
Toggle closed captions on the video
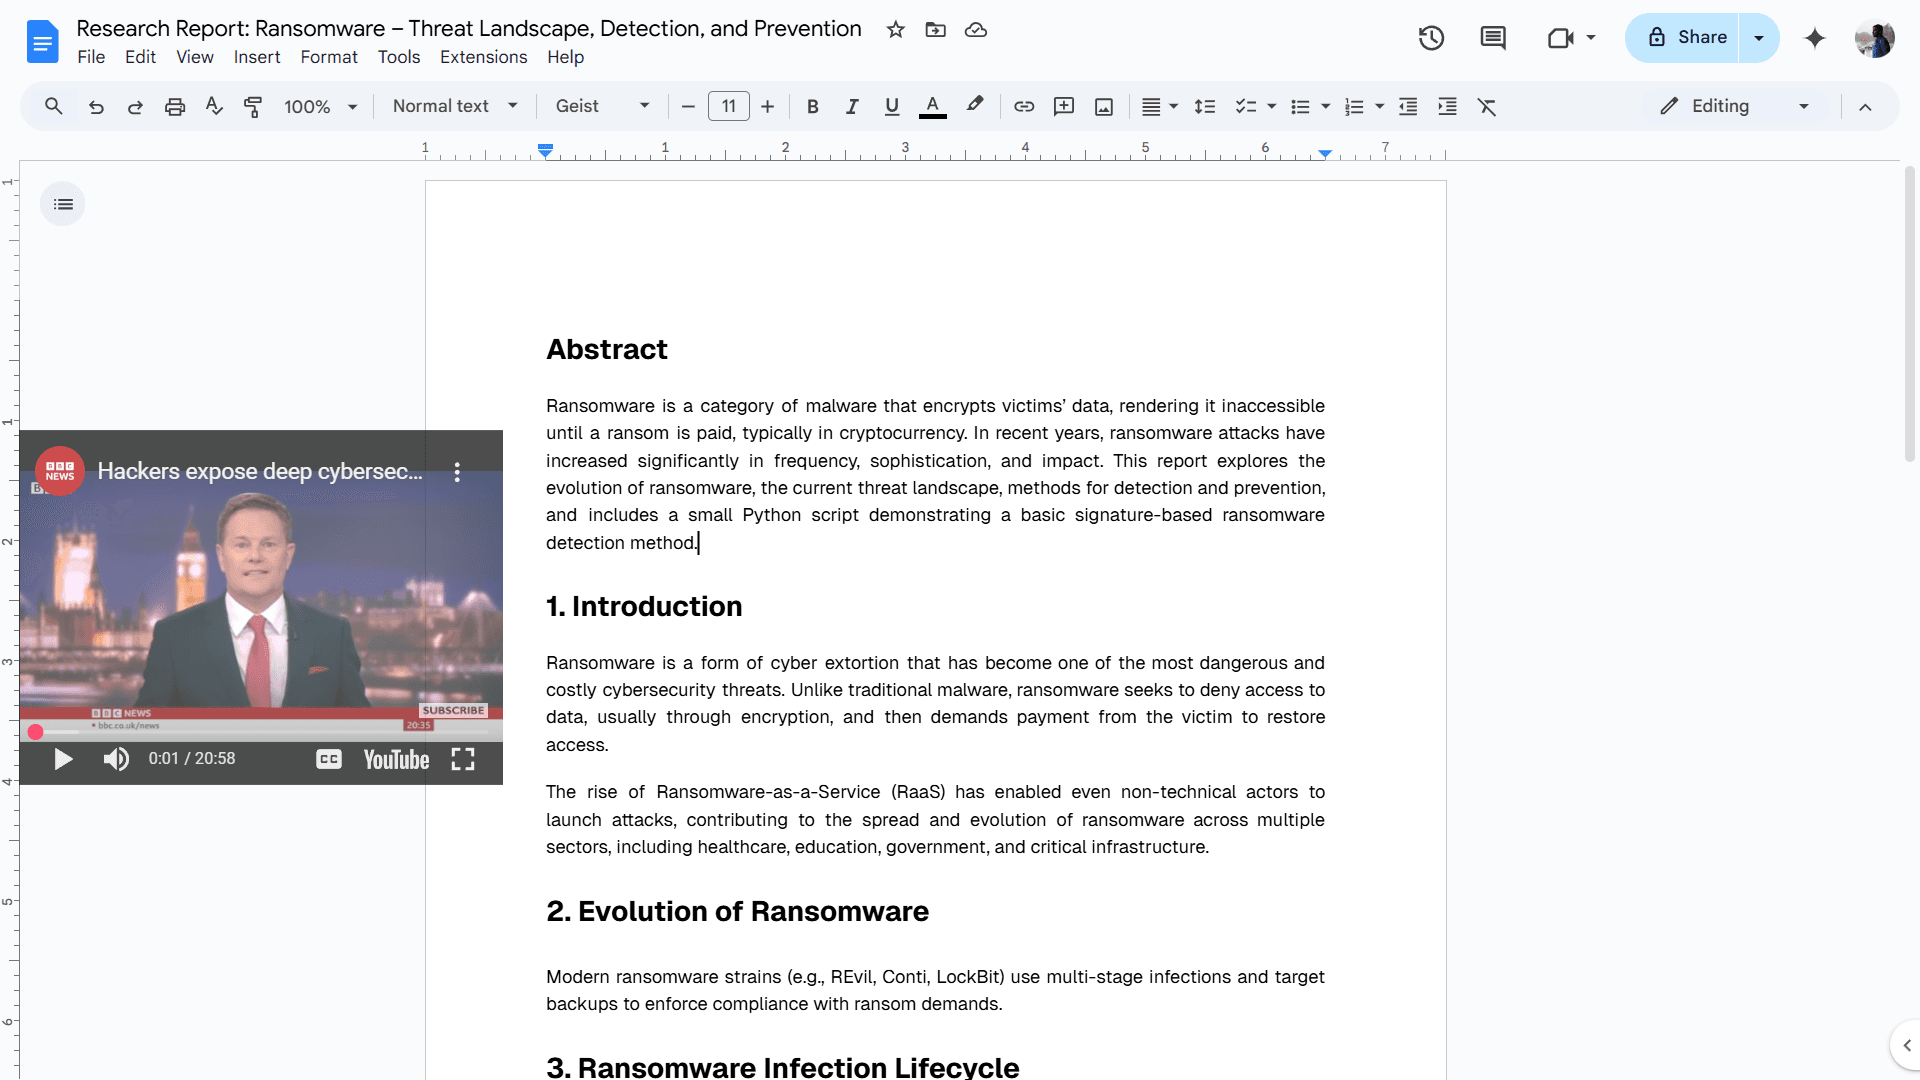pos(329,759)
